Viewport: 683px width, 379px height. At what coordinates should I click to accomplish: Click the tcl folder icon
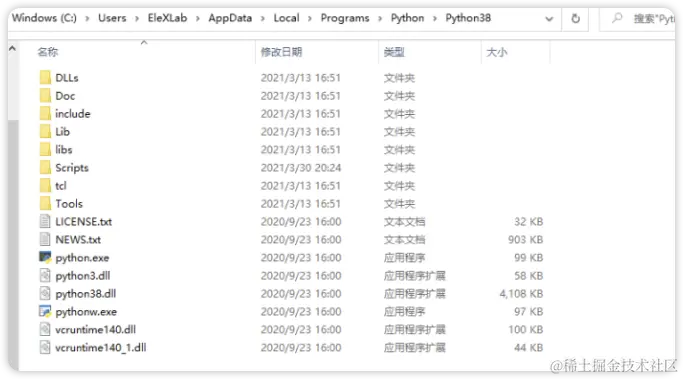[45, 186]
